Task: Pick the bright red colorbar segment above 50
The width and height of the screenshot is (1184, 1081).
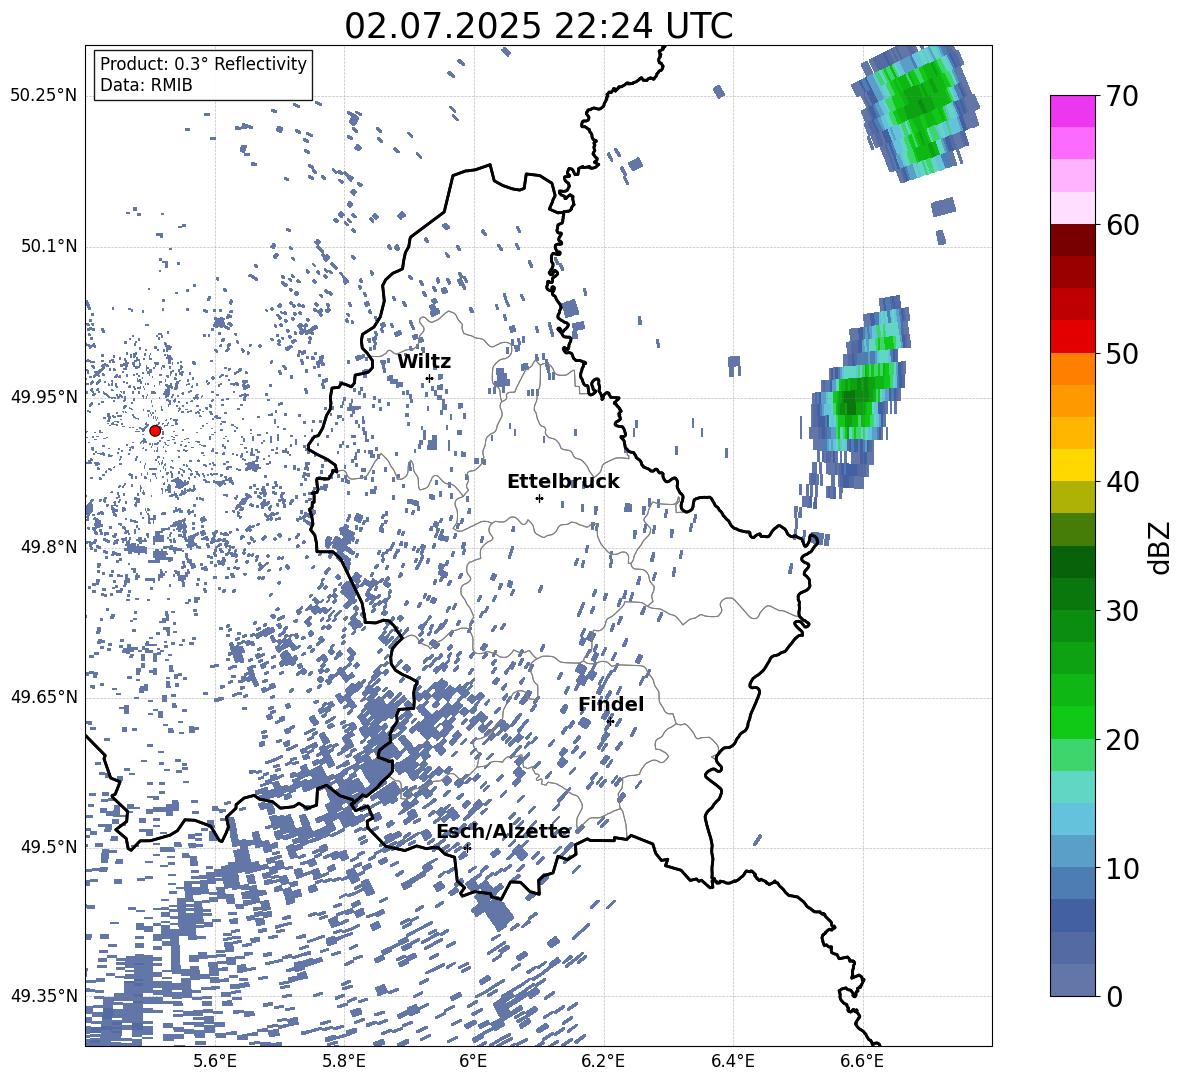Action: [x=1072, y=337]
